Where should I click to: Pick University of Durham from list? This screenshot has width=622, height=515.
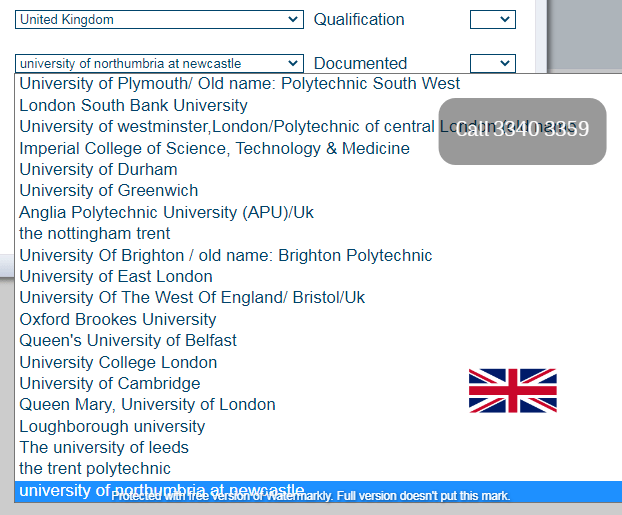(x=98, y=169)
